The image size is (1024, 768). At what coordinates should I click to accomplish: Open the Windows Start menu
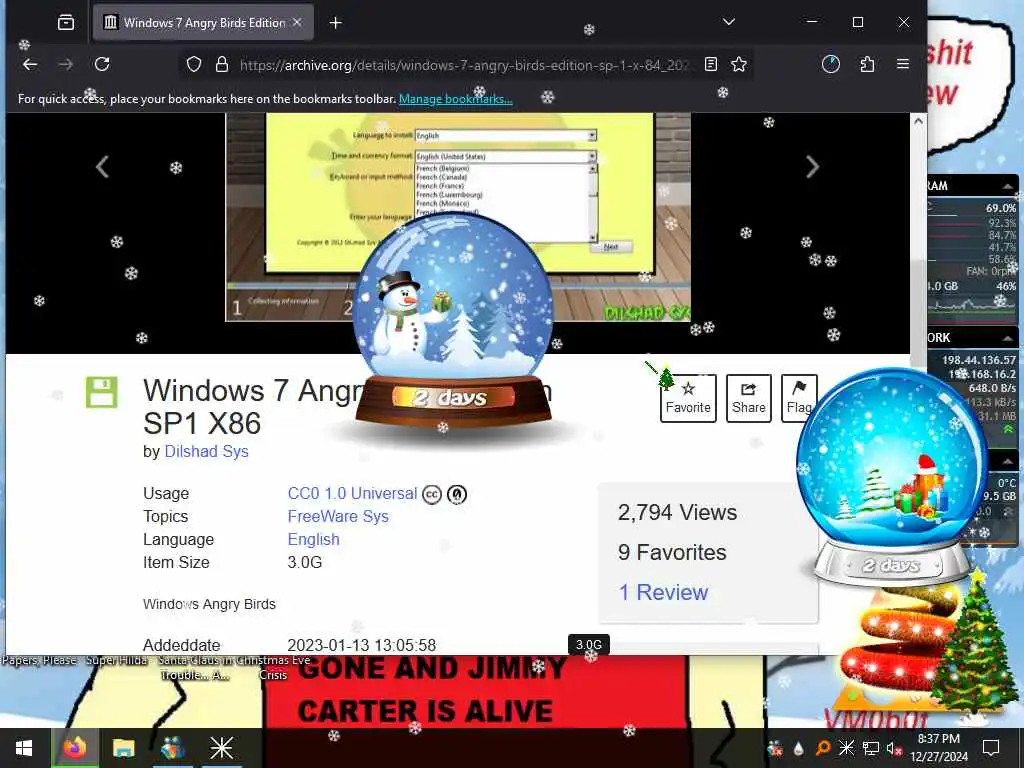tap(24, 748)
